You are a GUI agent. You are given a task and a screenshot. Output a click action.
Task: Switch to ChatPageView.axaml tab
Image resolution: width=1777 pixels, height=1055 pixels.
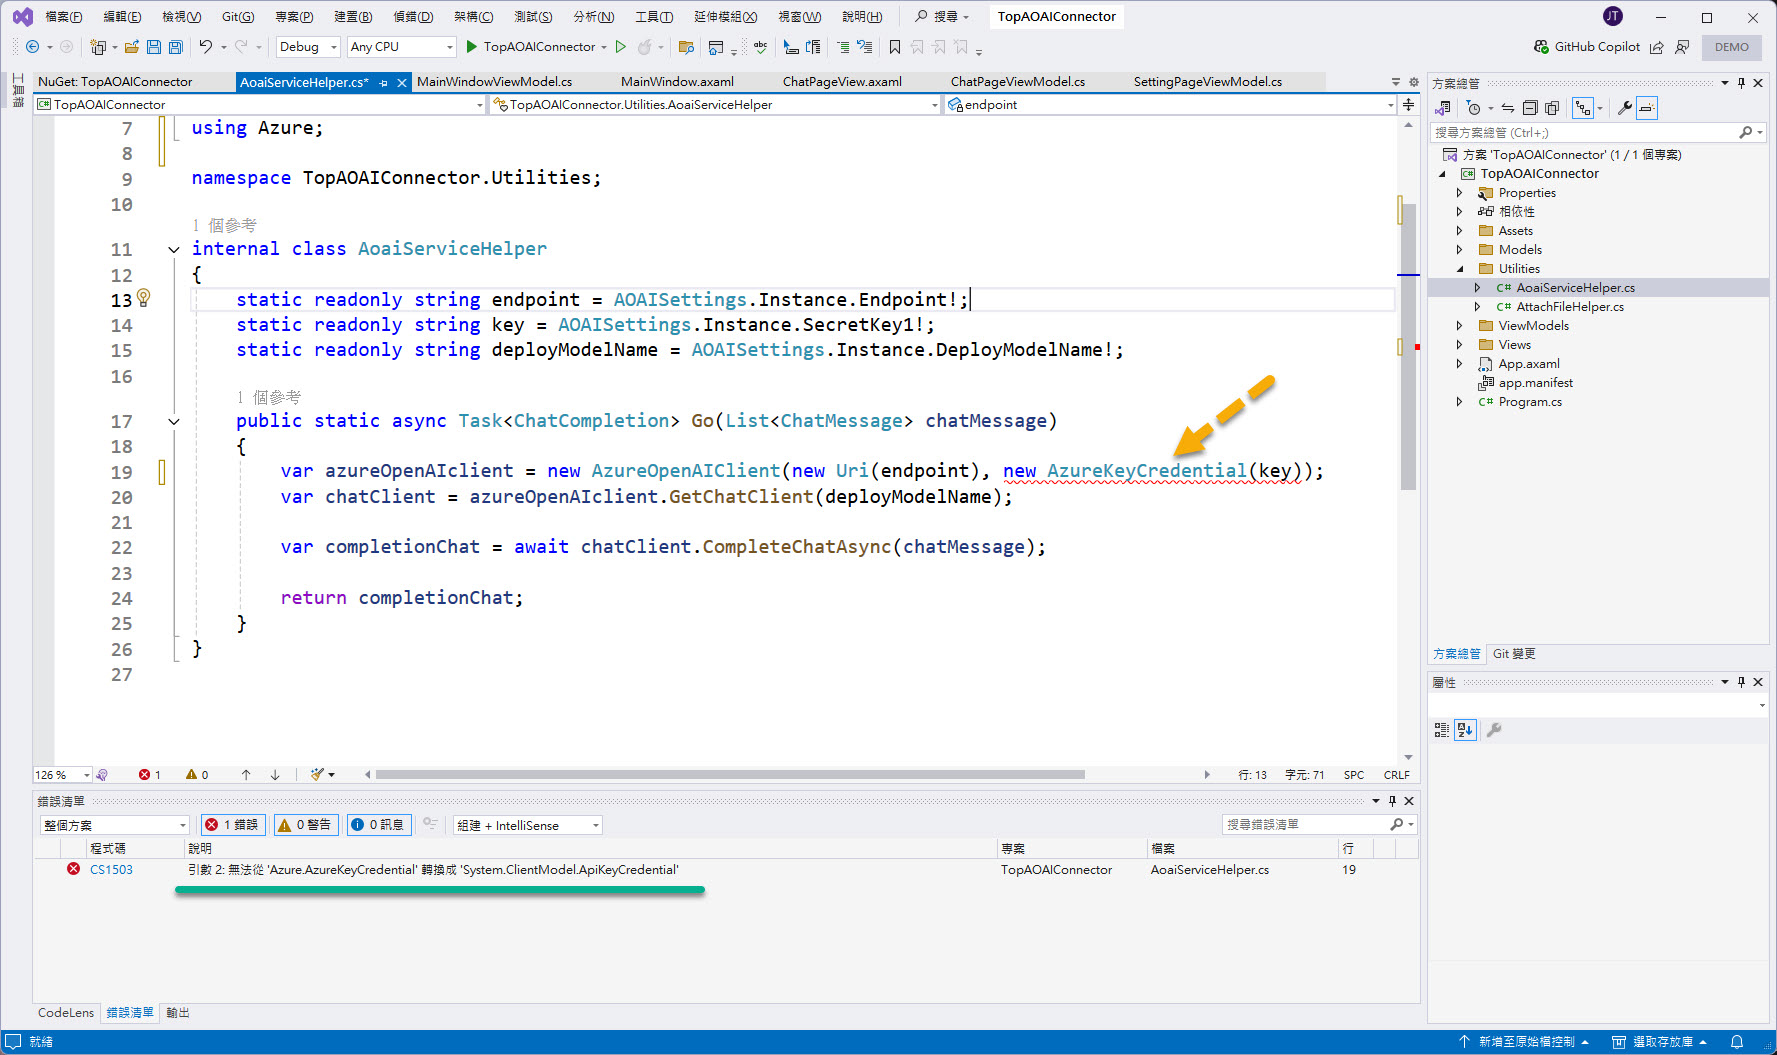pyautogui.click(x=842, y=82)
